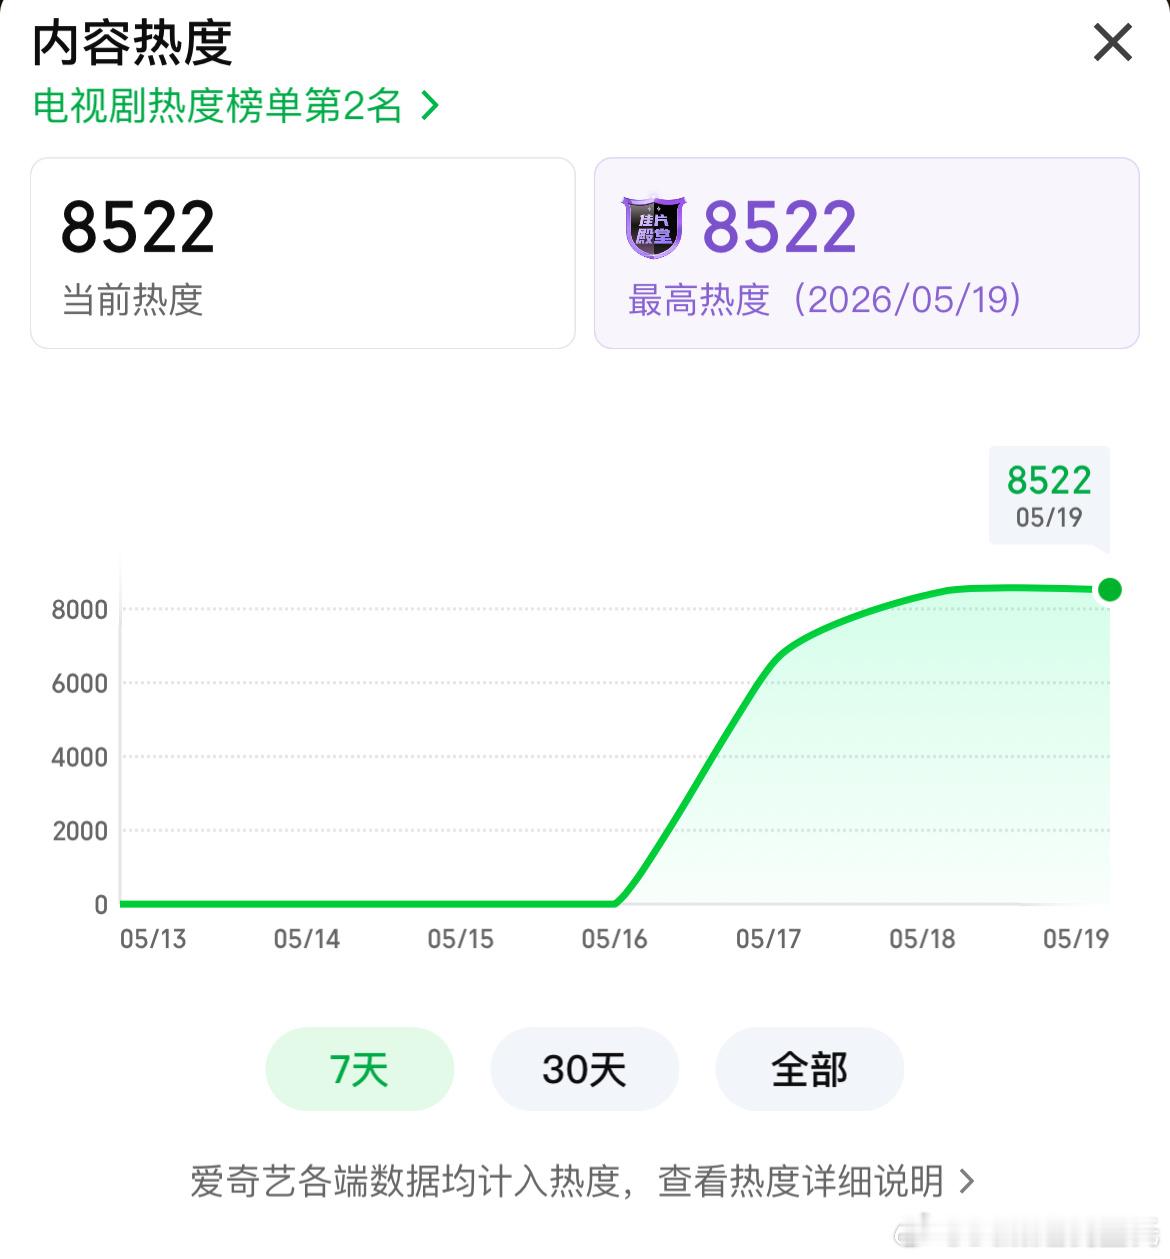
Task: Click the 6000 y-axis value
Action: click(x=80, y=684)
